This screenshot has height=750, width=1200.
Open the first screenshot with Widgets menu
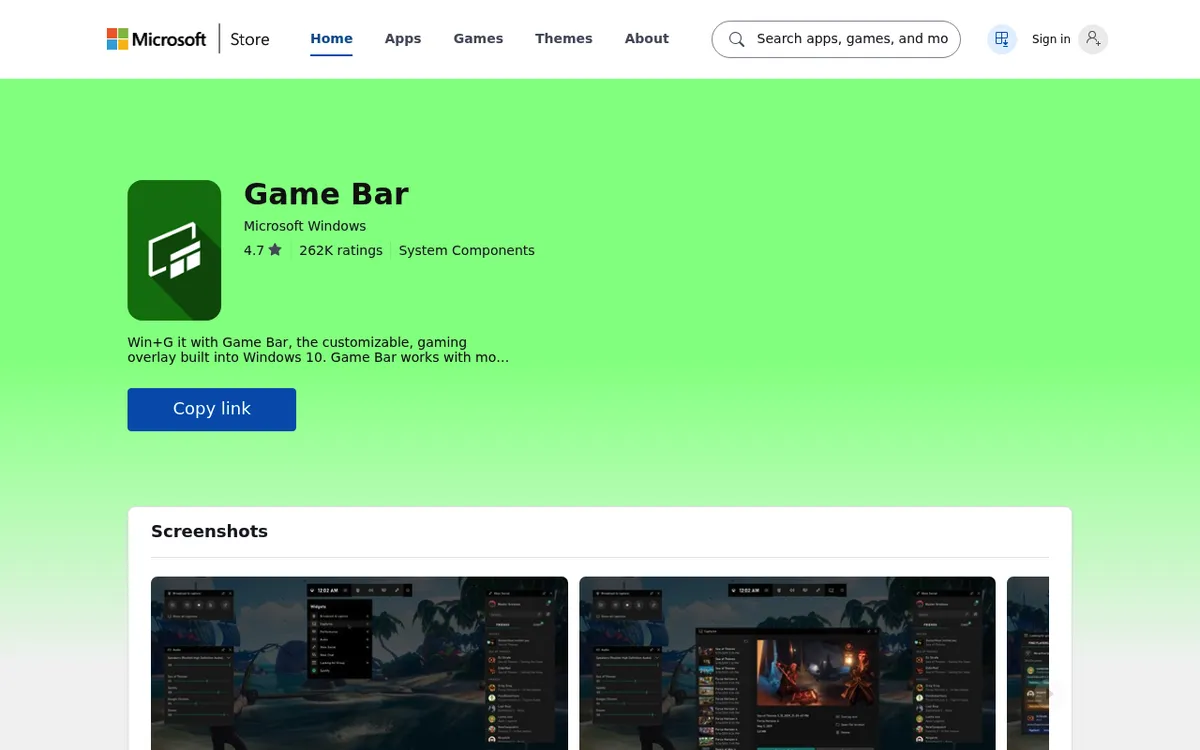359,663
